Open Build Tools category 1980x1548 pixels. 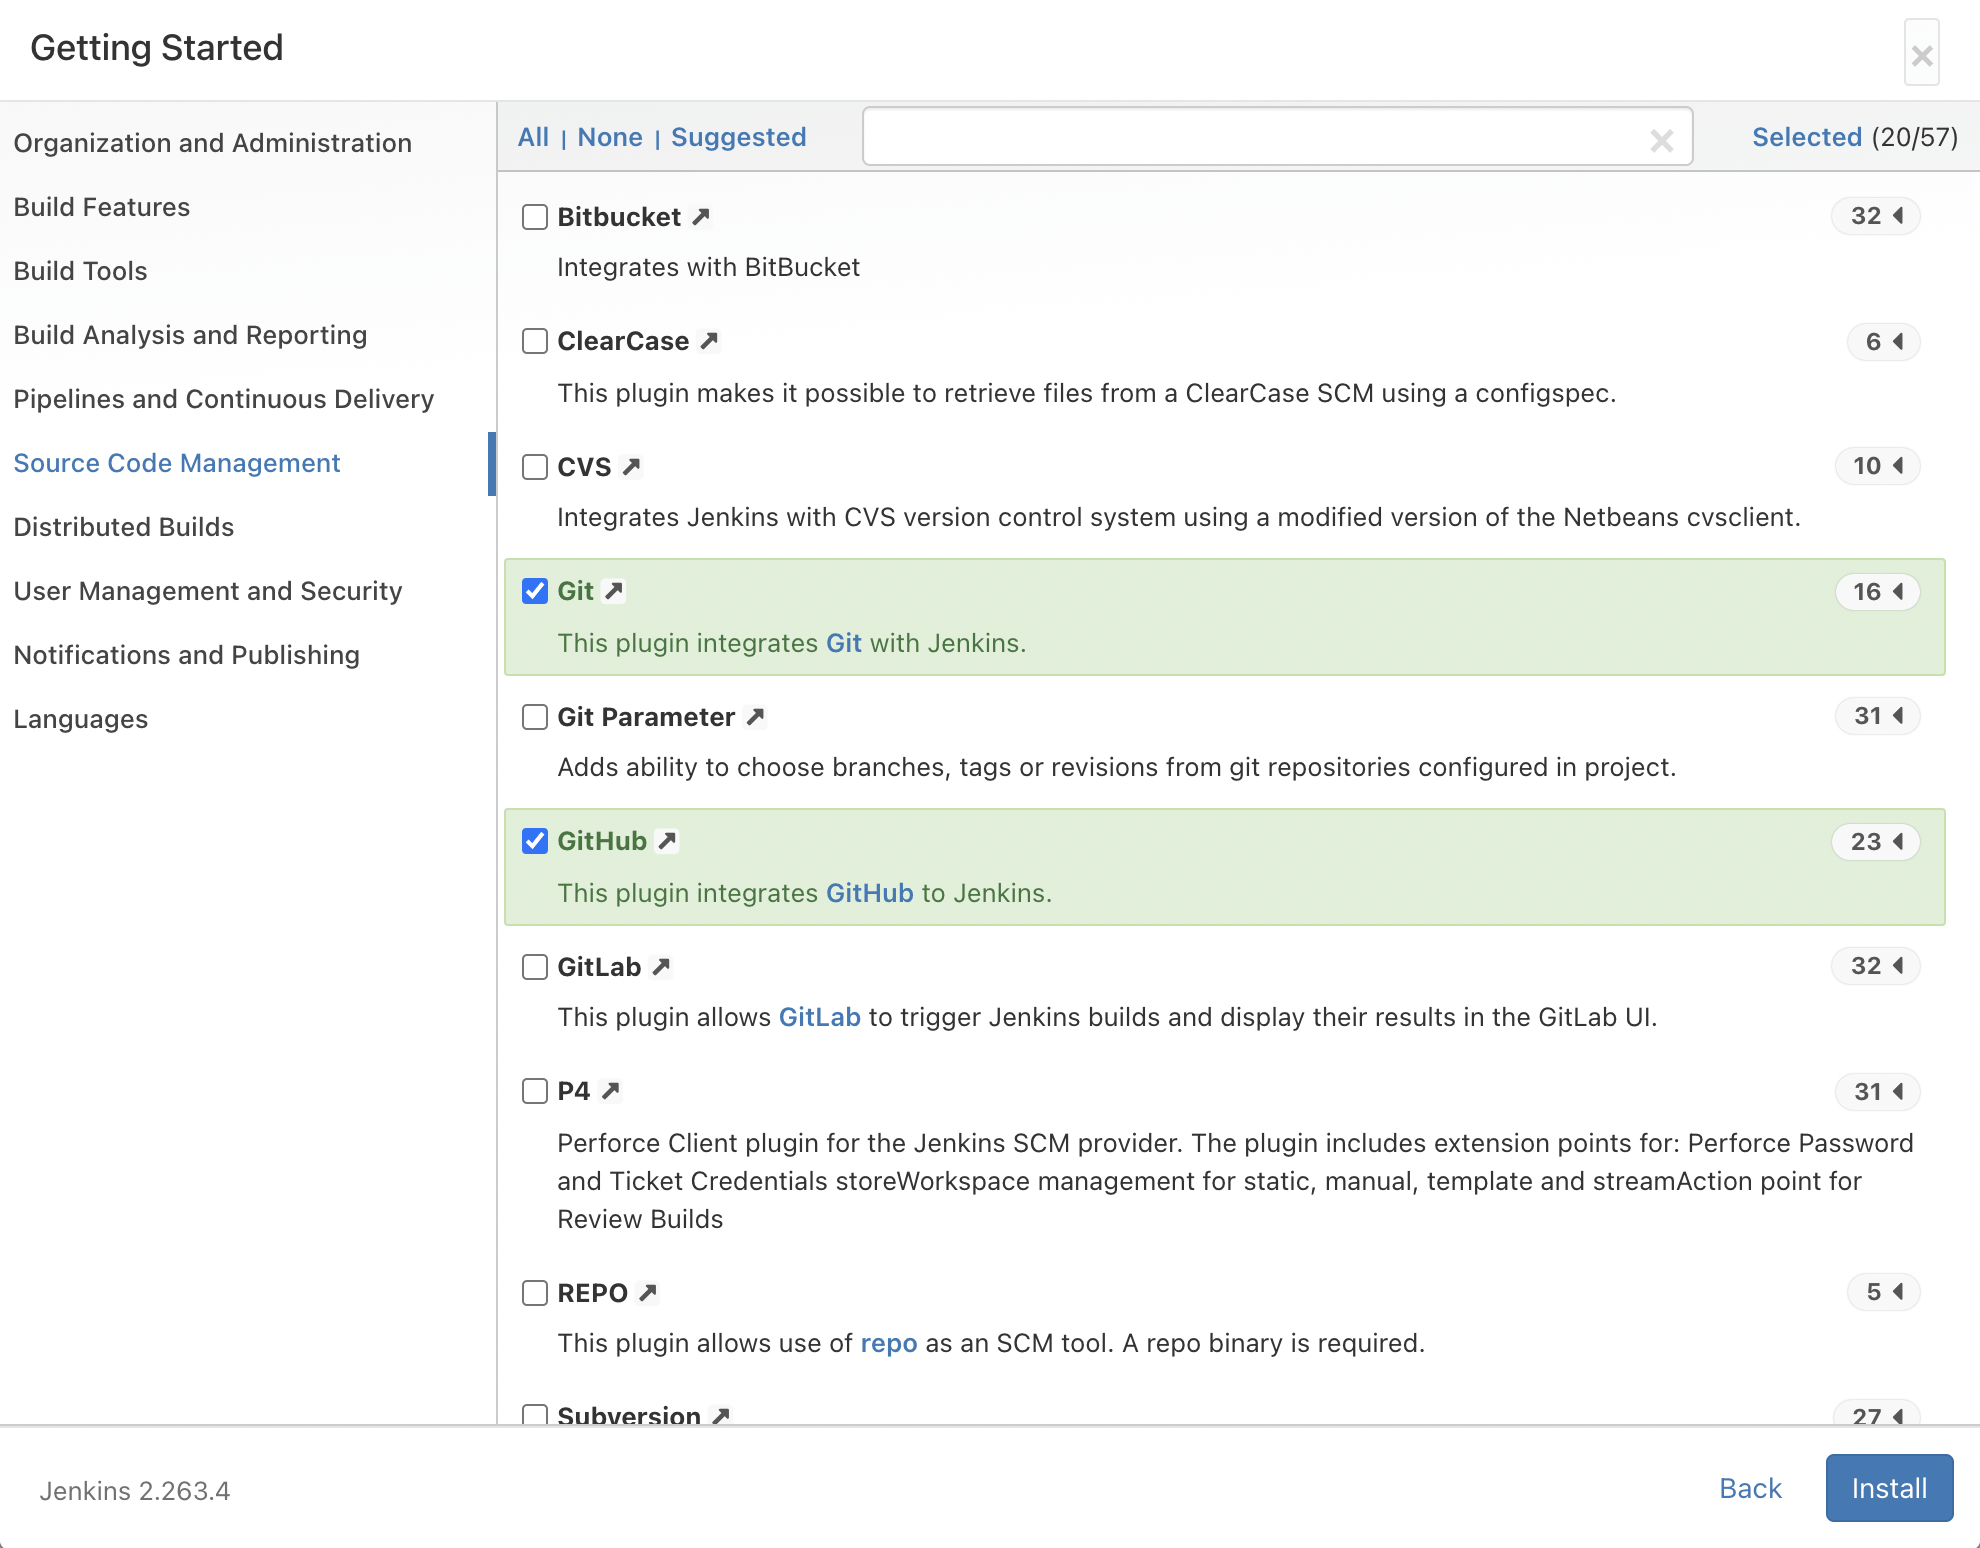click(81, 271)
